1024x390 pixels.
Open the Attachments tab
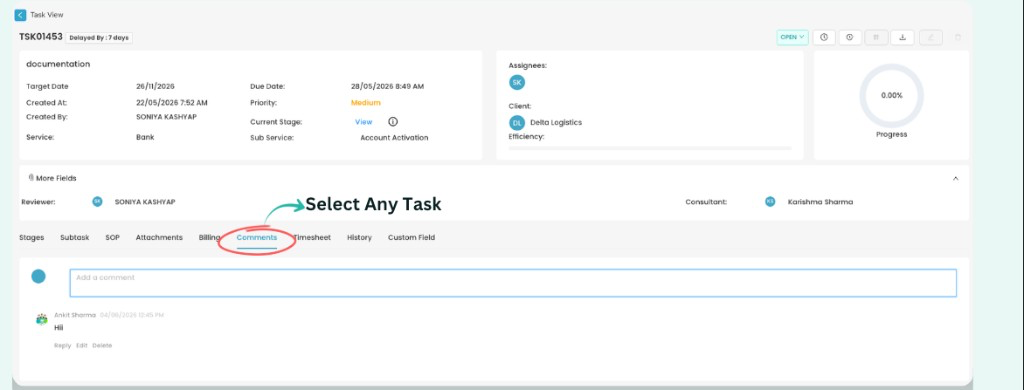(159, 238)
